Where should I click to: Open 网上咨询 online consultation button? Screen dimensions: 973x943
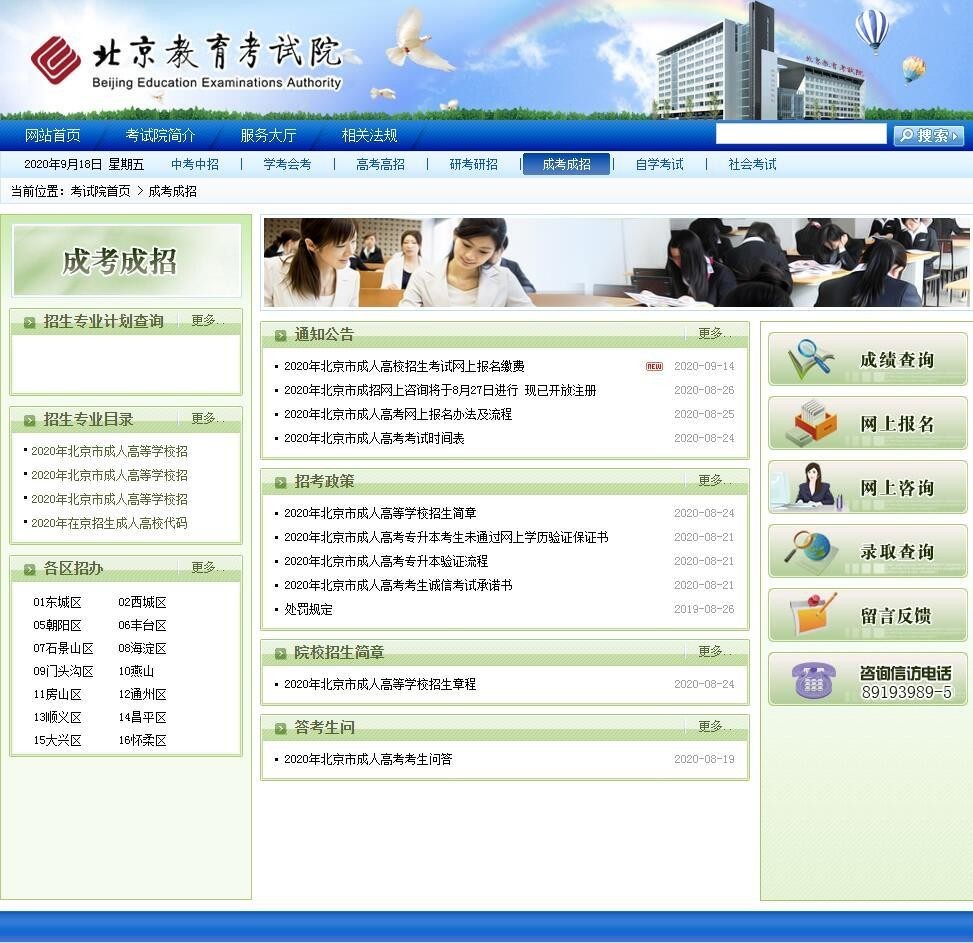pos(868,487)
